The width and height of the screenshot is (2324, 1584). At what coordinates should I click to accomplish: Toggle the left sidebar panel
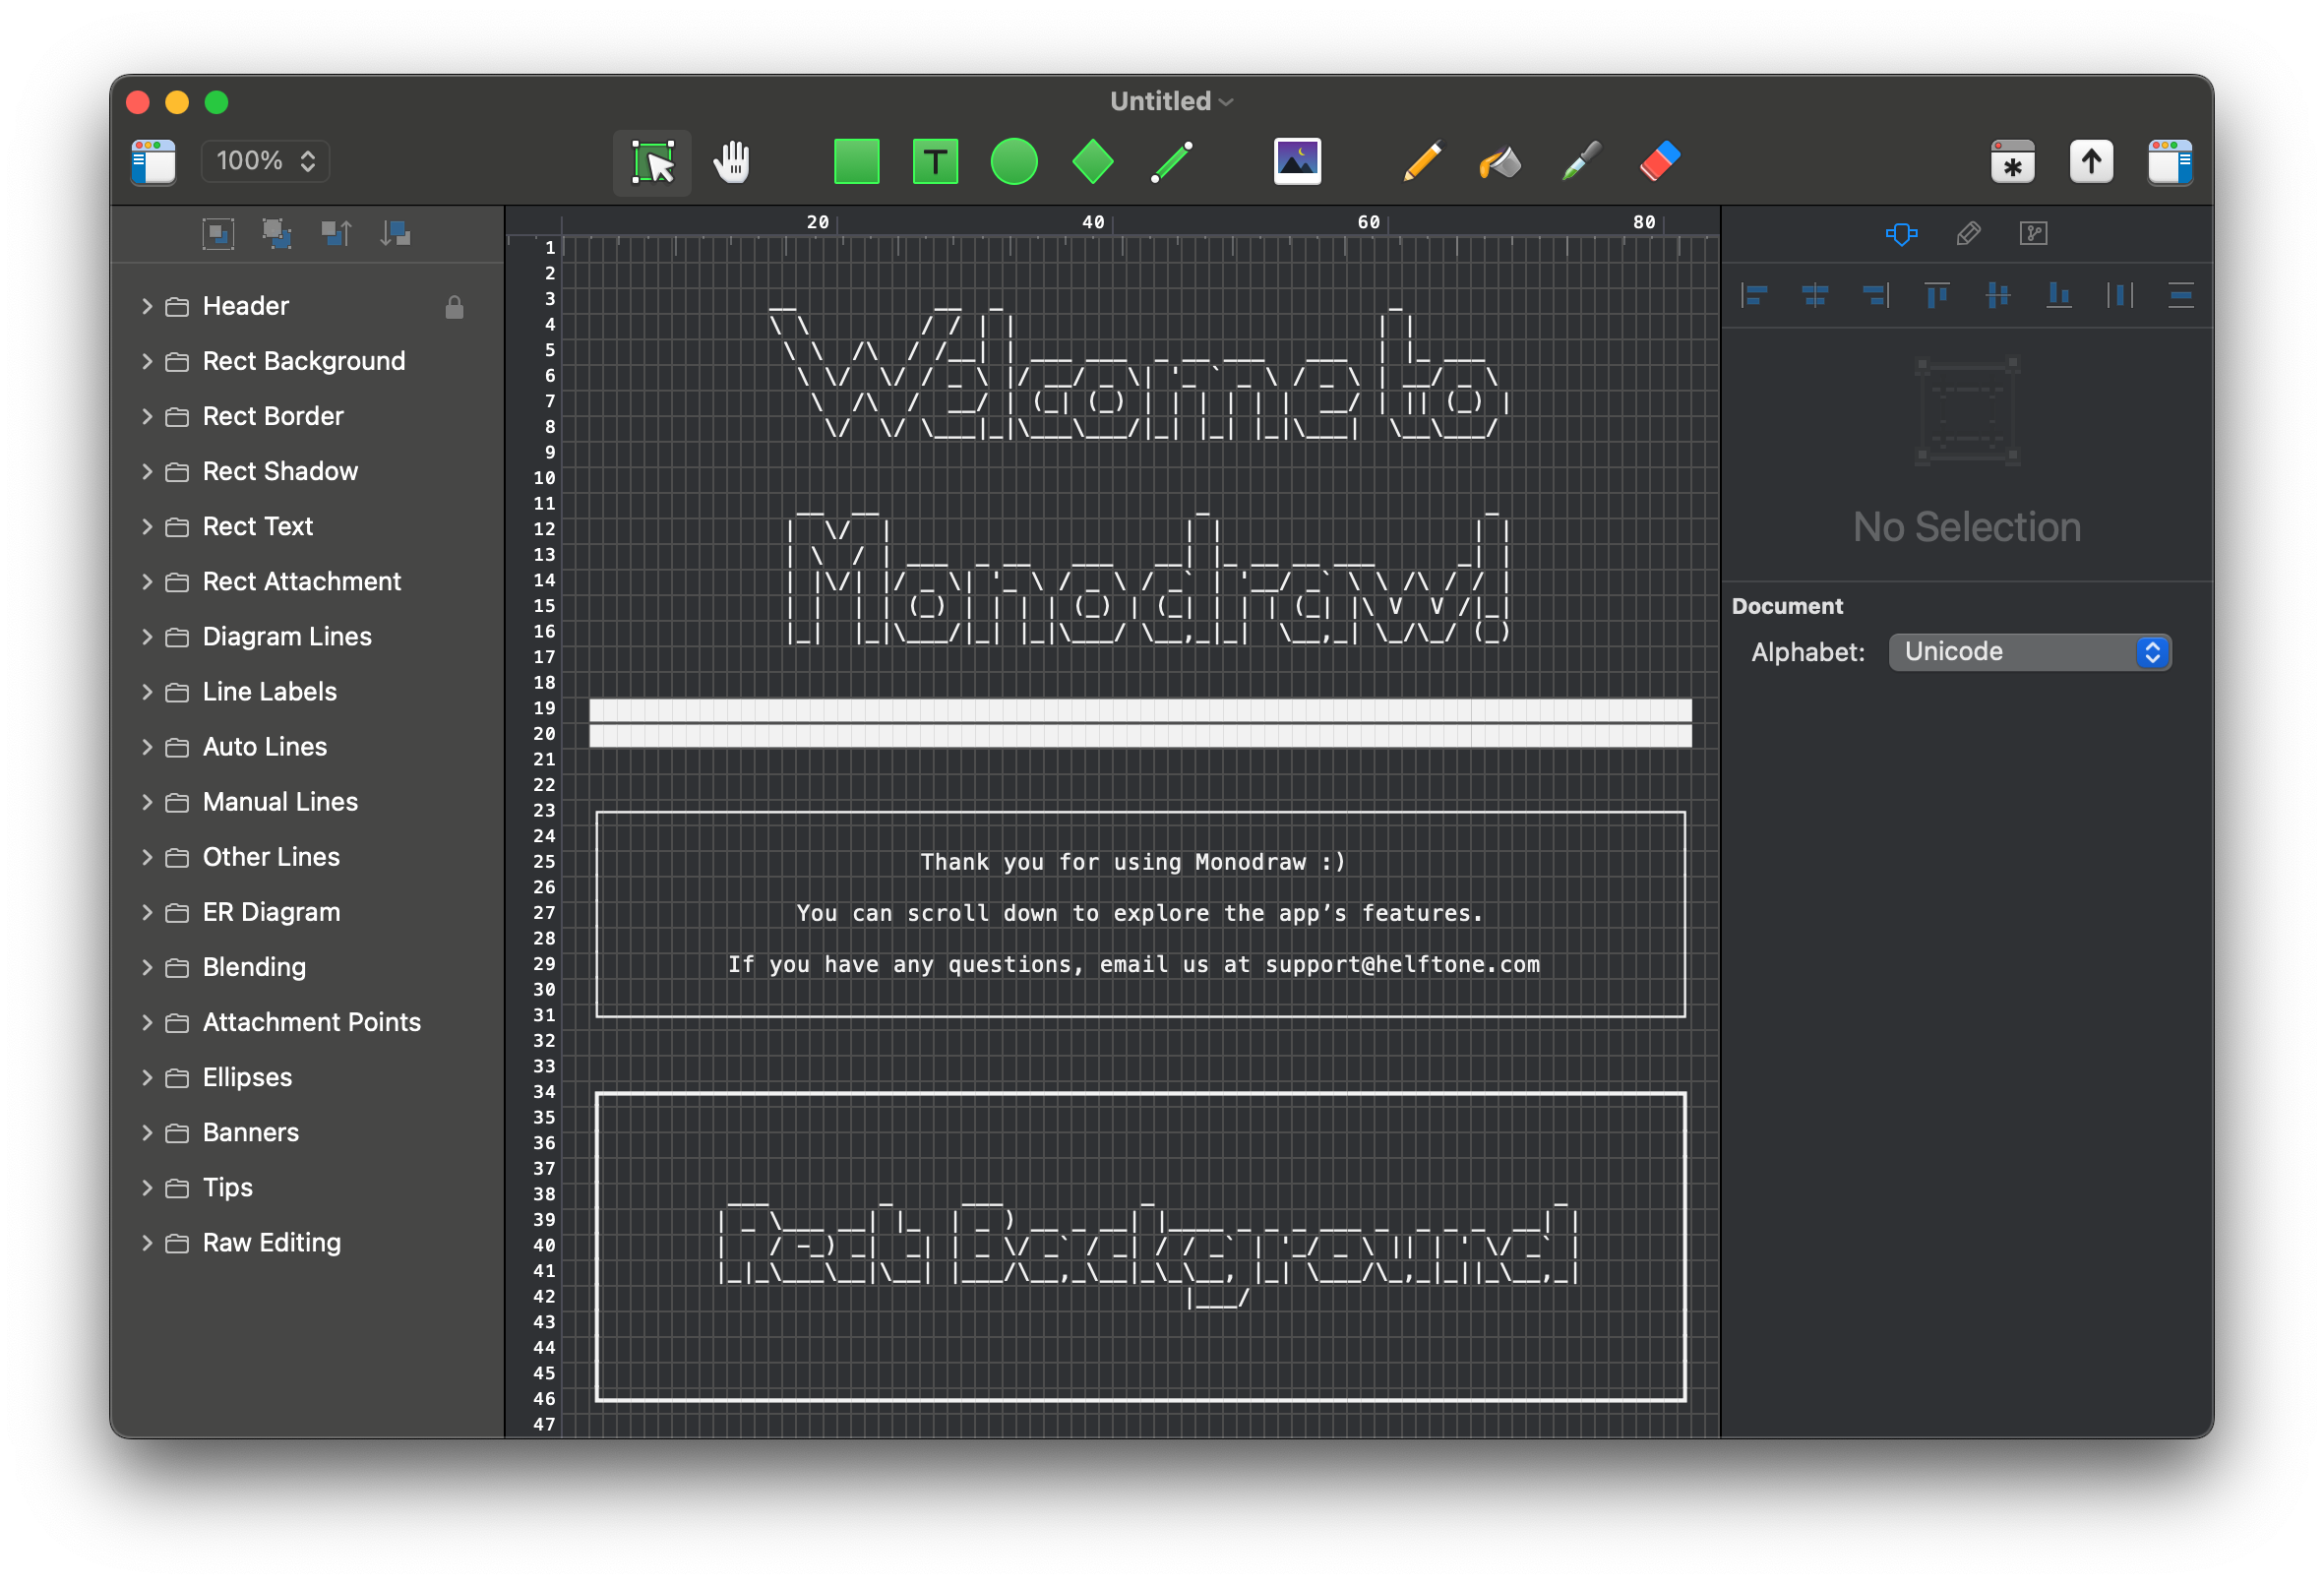pyautogui.click(x=153, y=162)
